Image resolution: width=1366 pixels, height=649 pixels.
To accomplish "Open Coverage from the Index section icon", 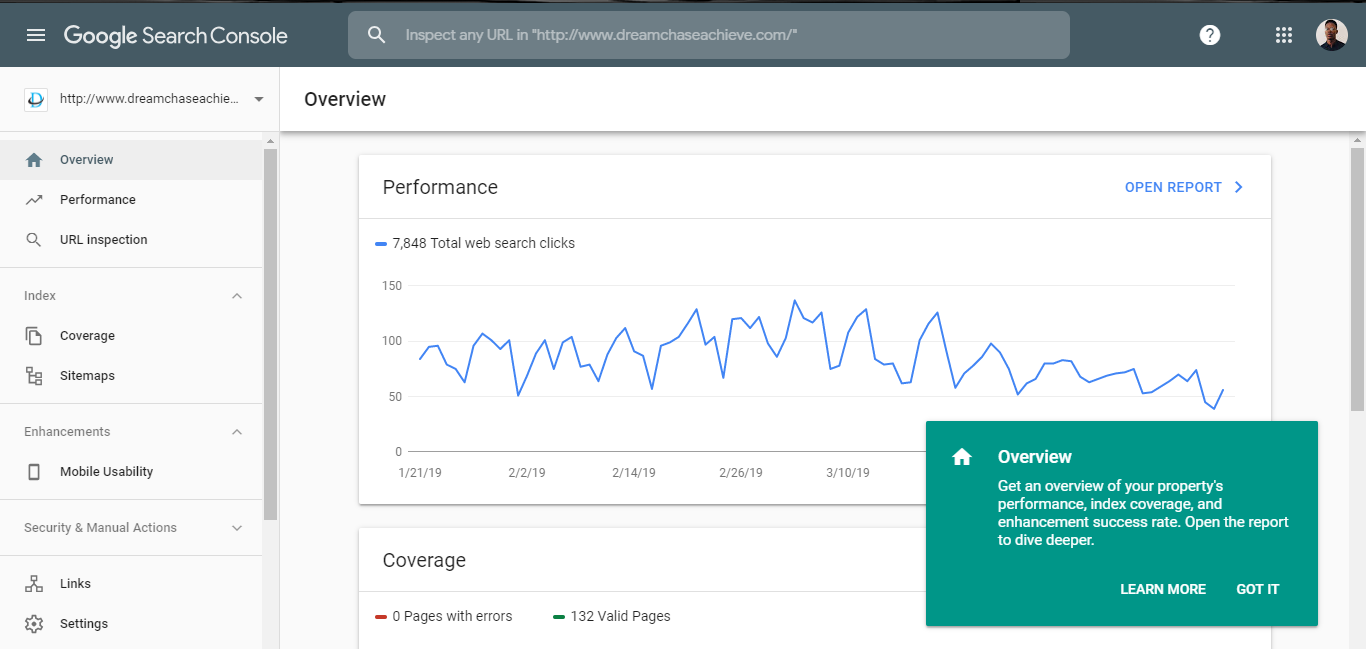I will click(x=35, y=335).
